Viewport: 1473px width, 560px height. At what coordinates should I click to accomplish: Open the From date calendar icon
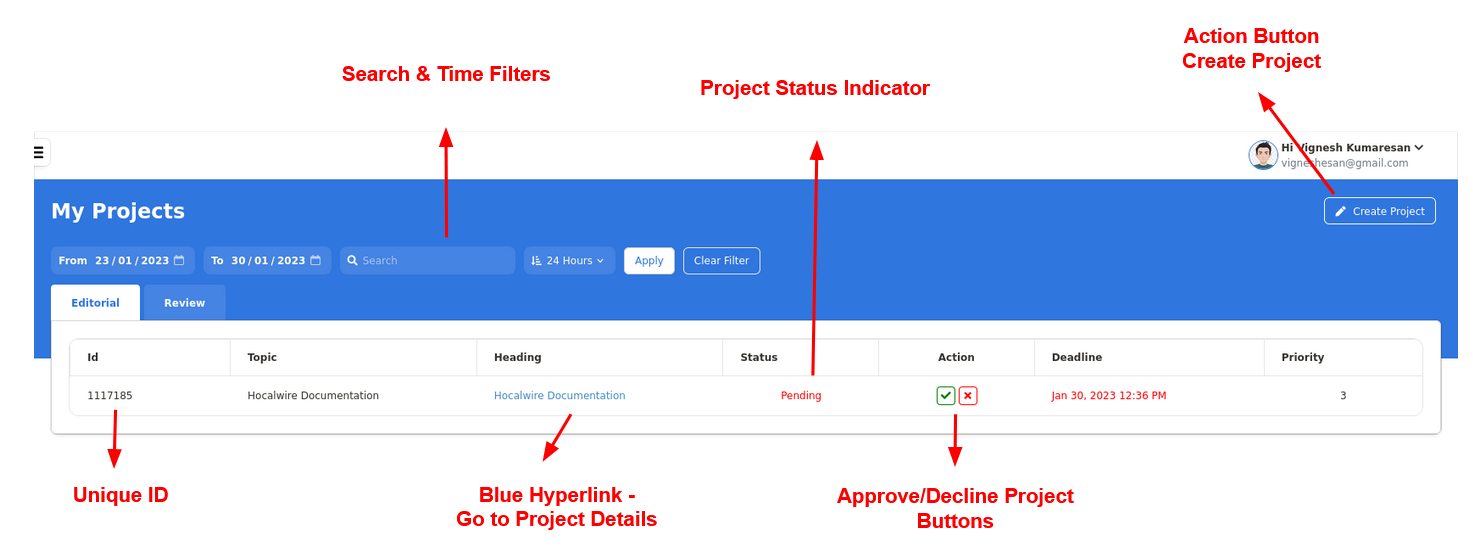pos(179,261)
